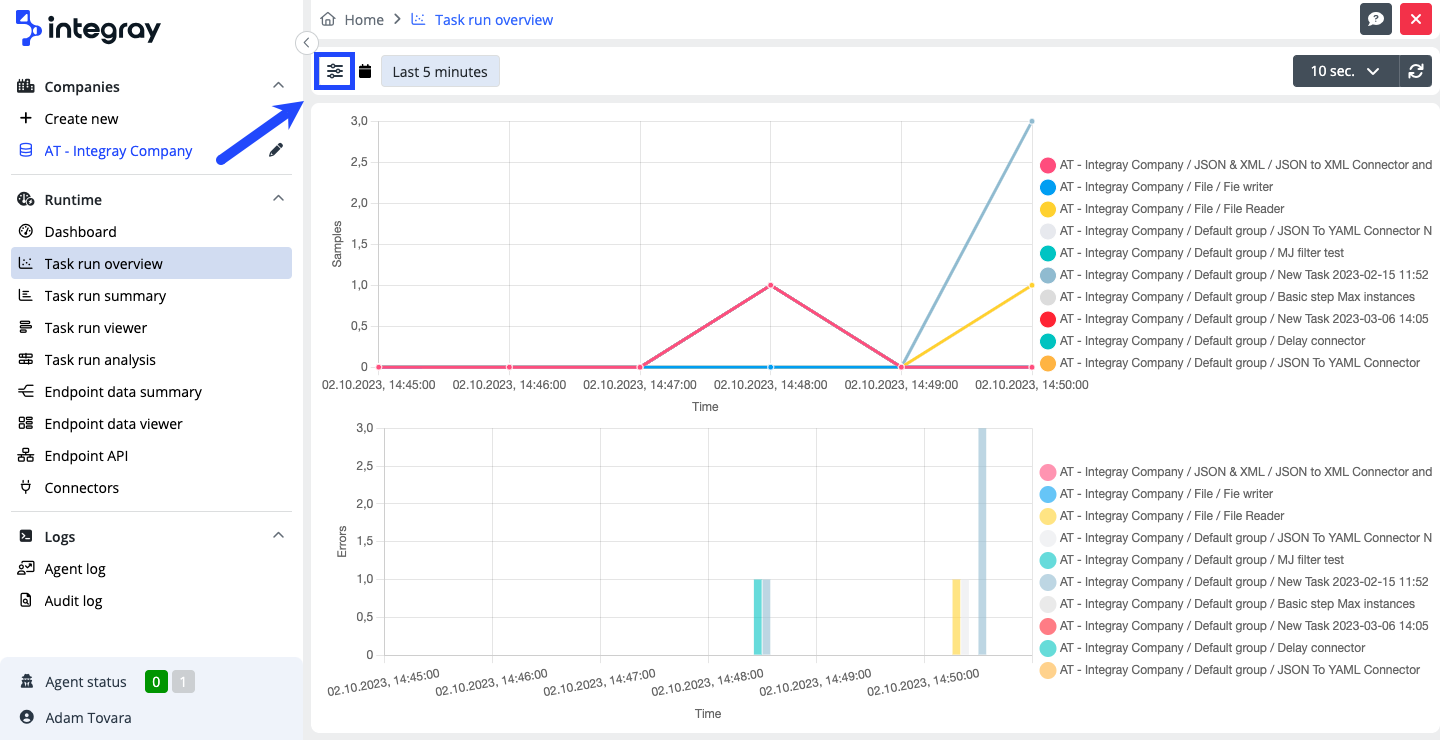The image size is (1440, 740).
Task: Toggle MJ filter test series in Errors legend
Action: tap(1048, 560)
